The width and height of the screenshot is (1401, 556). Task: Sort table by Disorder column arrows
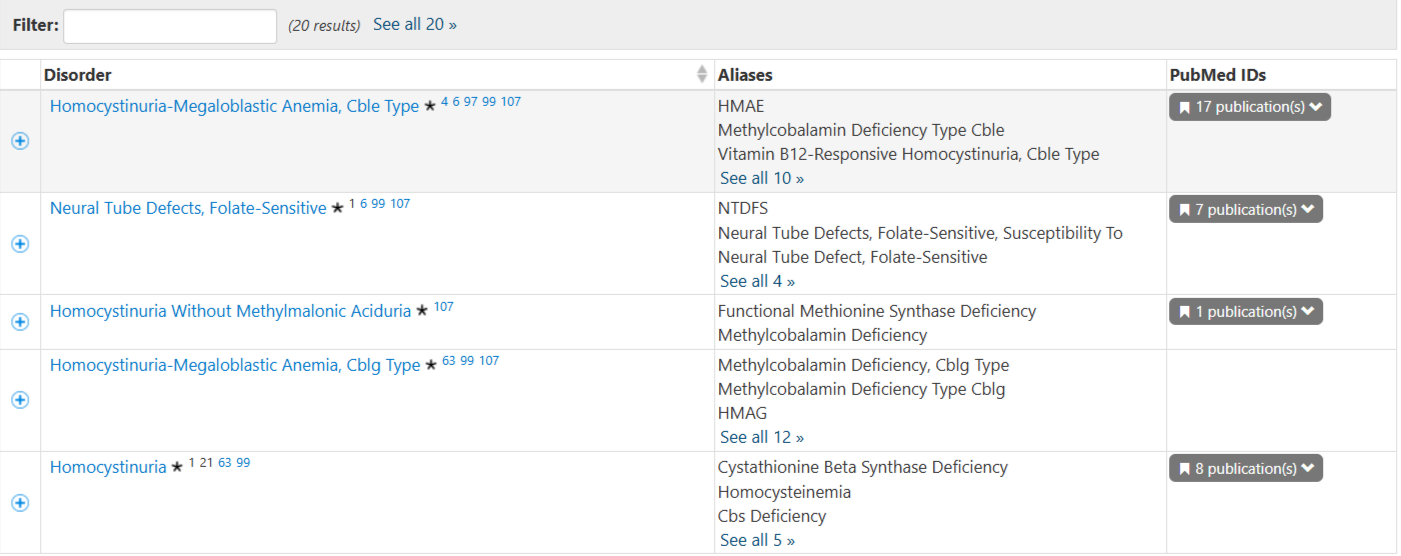tap(702, 75)
